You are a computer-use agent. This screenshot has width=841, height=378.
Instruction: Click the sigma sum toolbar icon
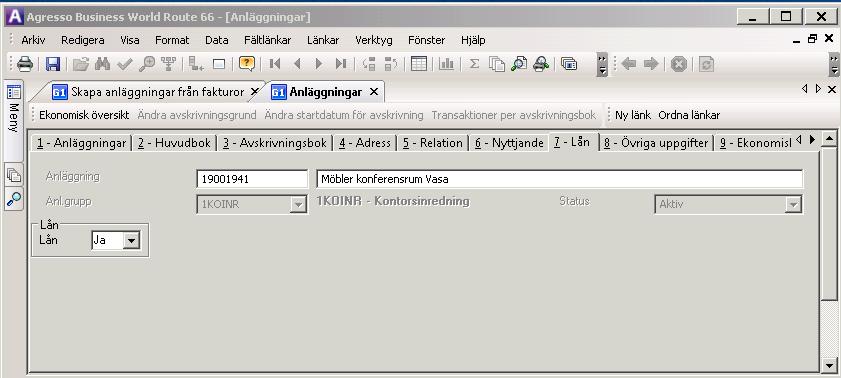tap(474, 64)
